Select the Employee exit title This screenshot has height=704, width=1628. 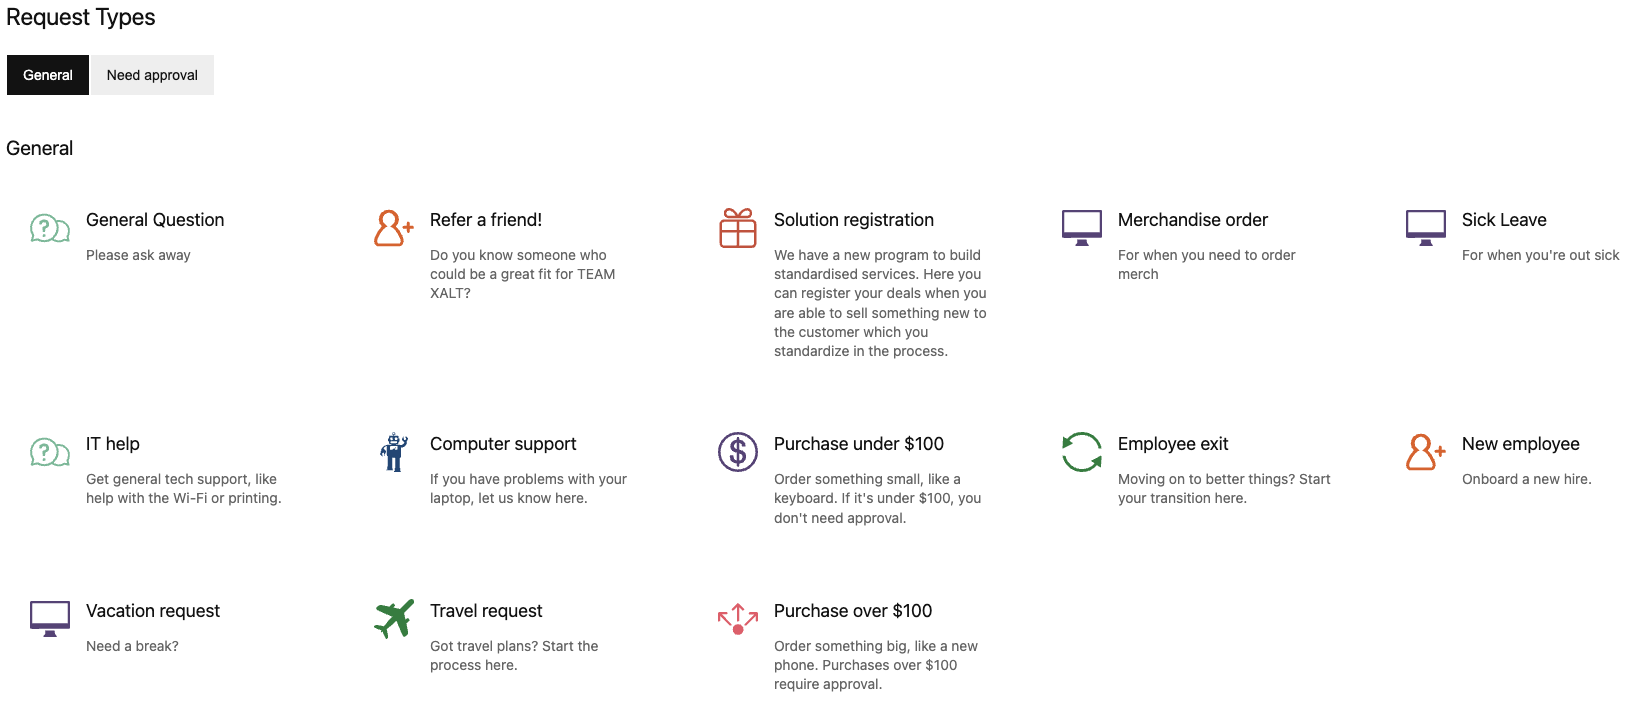(1173, 444)
